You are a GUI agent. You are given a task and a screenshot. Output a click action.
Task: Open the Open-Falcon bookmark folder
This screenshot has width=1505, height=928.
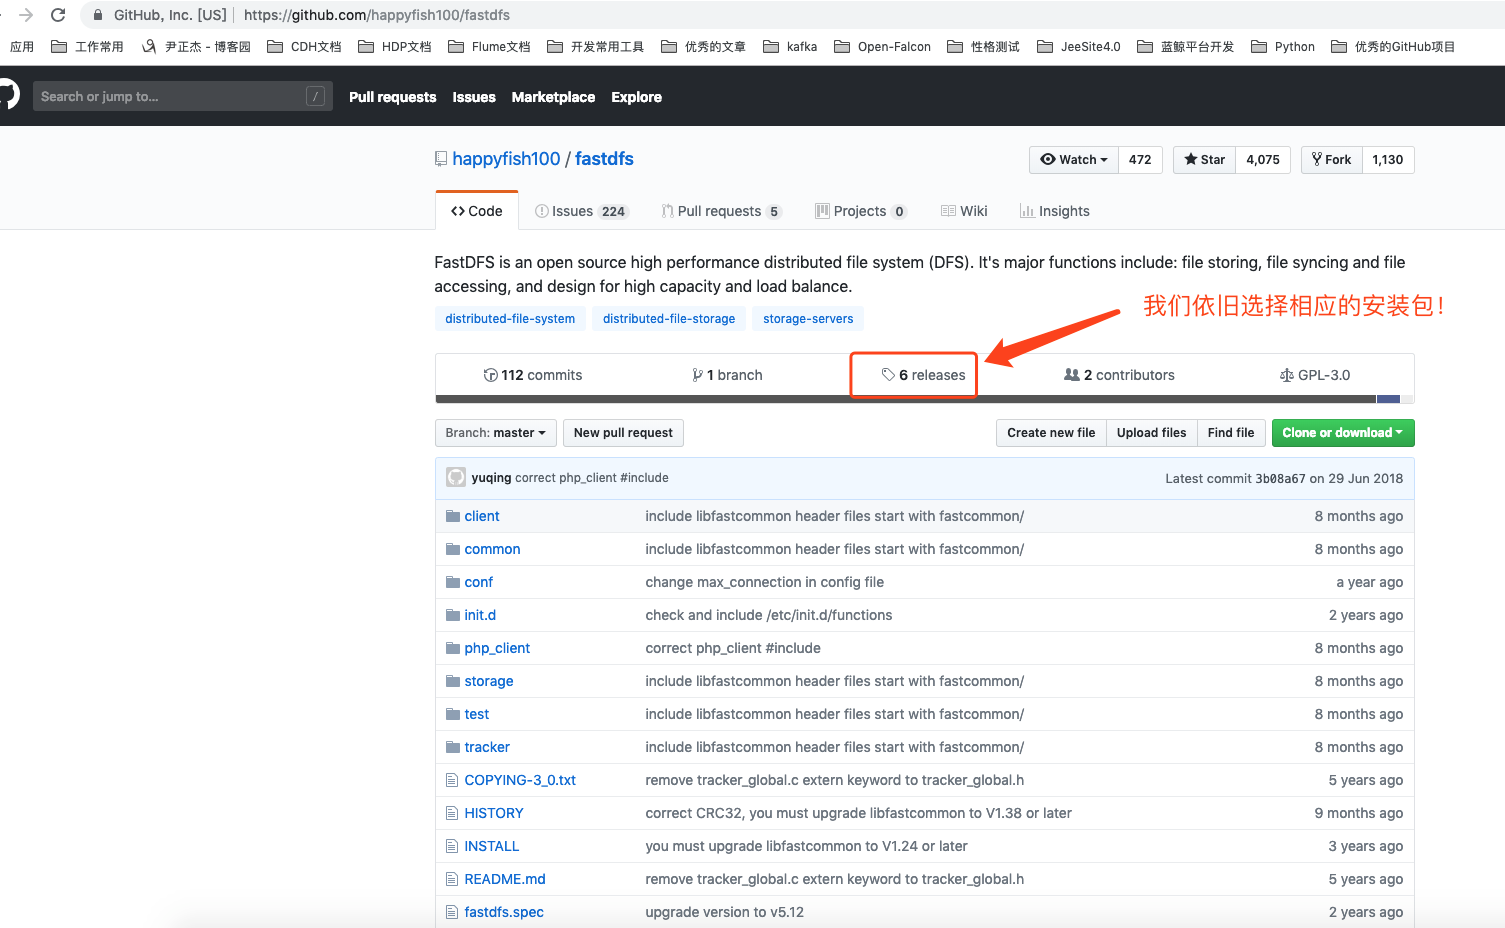coord(882,47)
